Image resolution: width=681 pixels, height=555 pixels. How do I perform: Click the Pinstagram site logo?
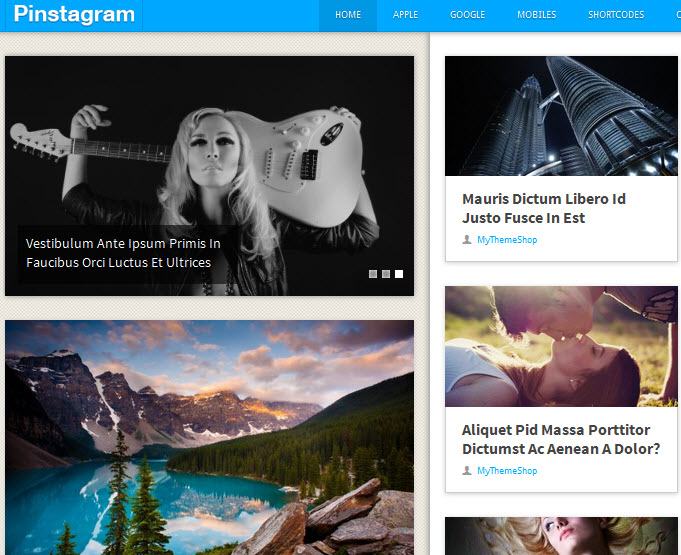pyautogui.click(x=74, y=14)
